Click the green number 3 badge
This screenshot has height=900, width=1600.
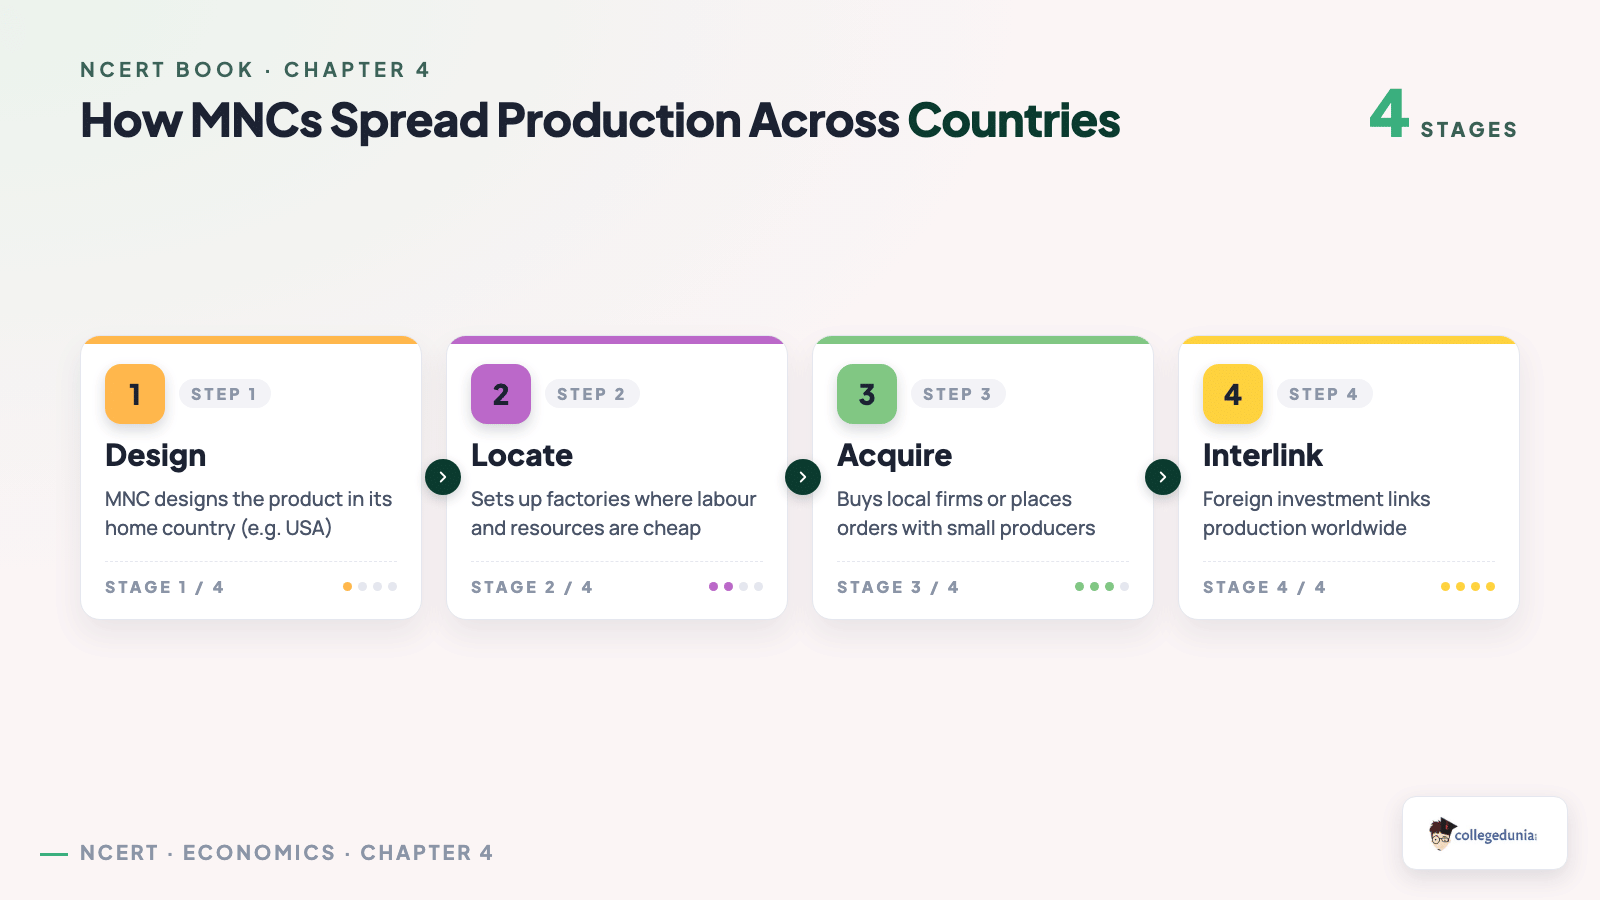click(x=867, y=394)
